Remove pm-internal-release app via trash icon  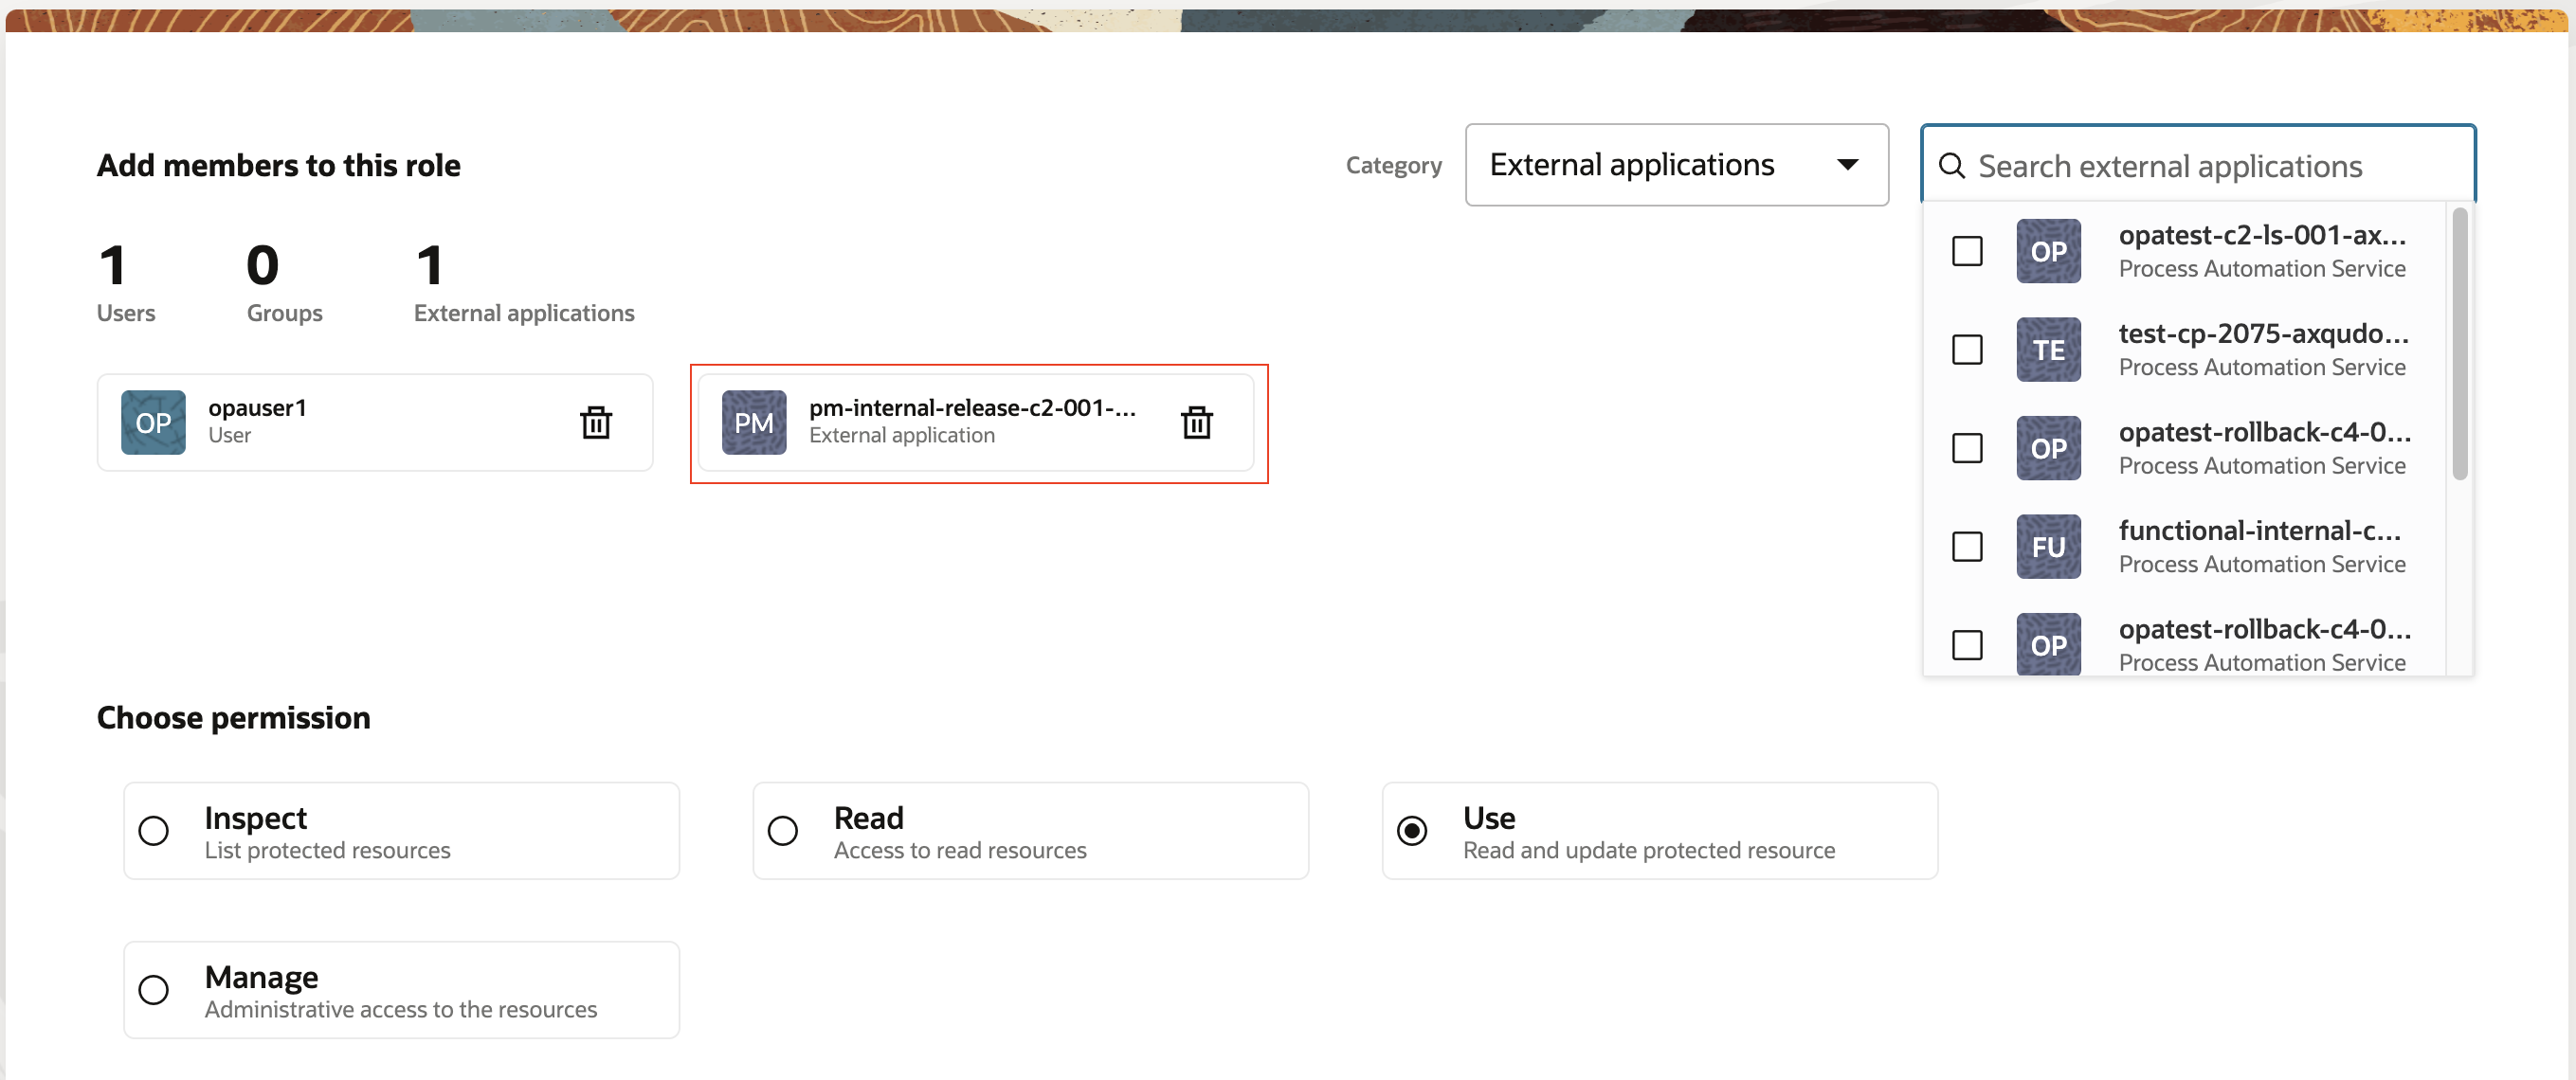pos(1197,422)
